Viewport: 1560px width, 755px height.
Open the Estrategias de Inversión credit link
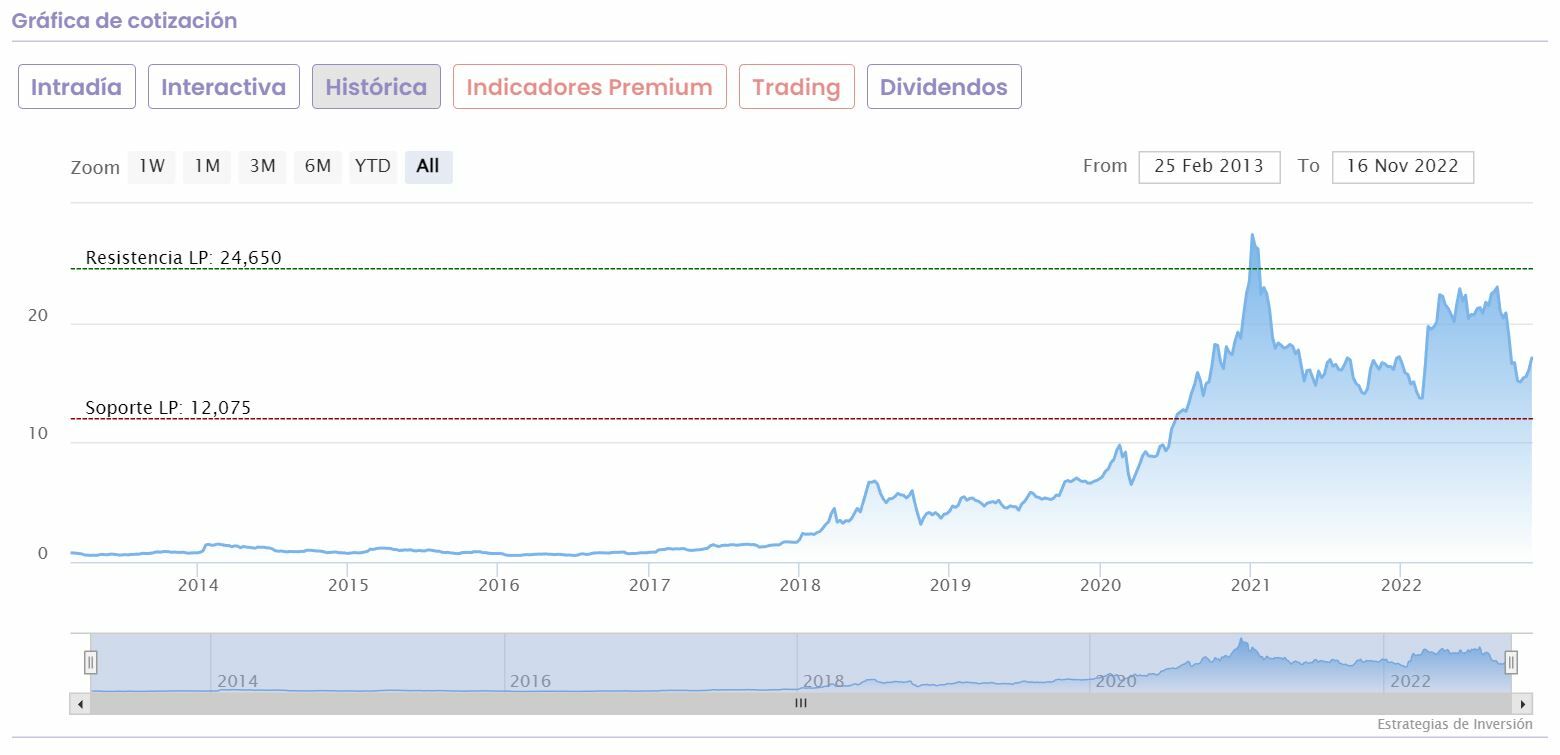pos(1454,724)
